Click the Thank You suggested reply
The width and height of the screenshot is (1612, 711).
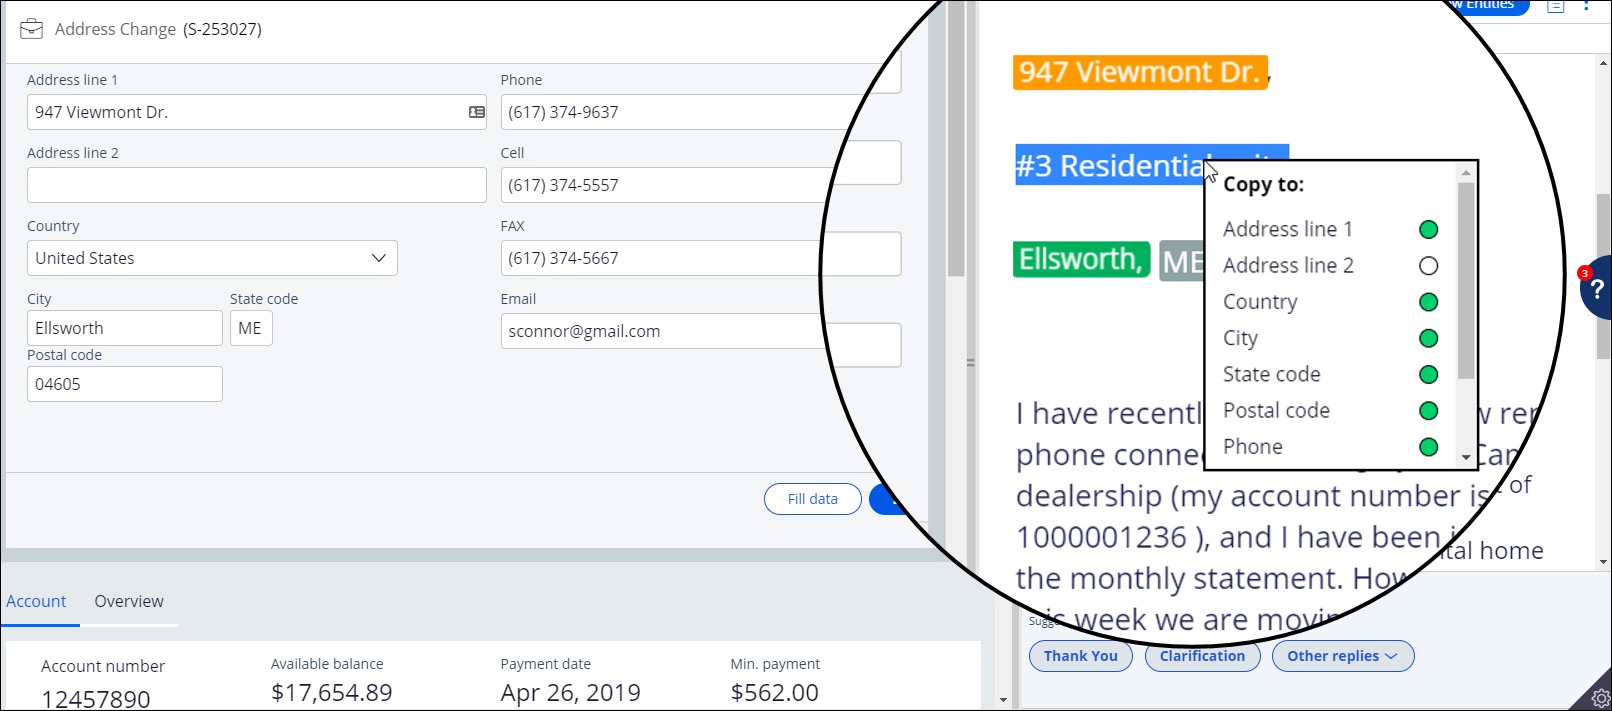click(x=1080, y=656)
